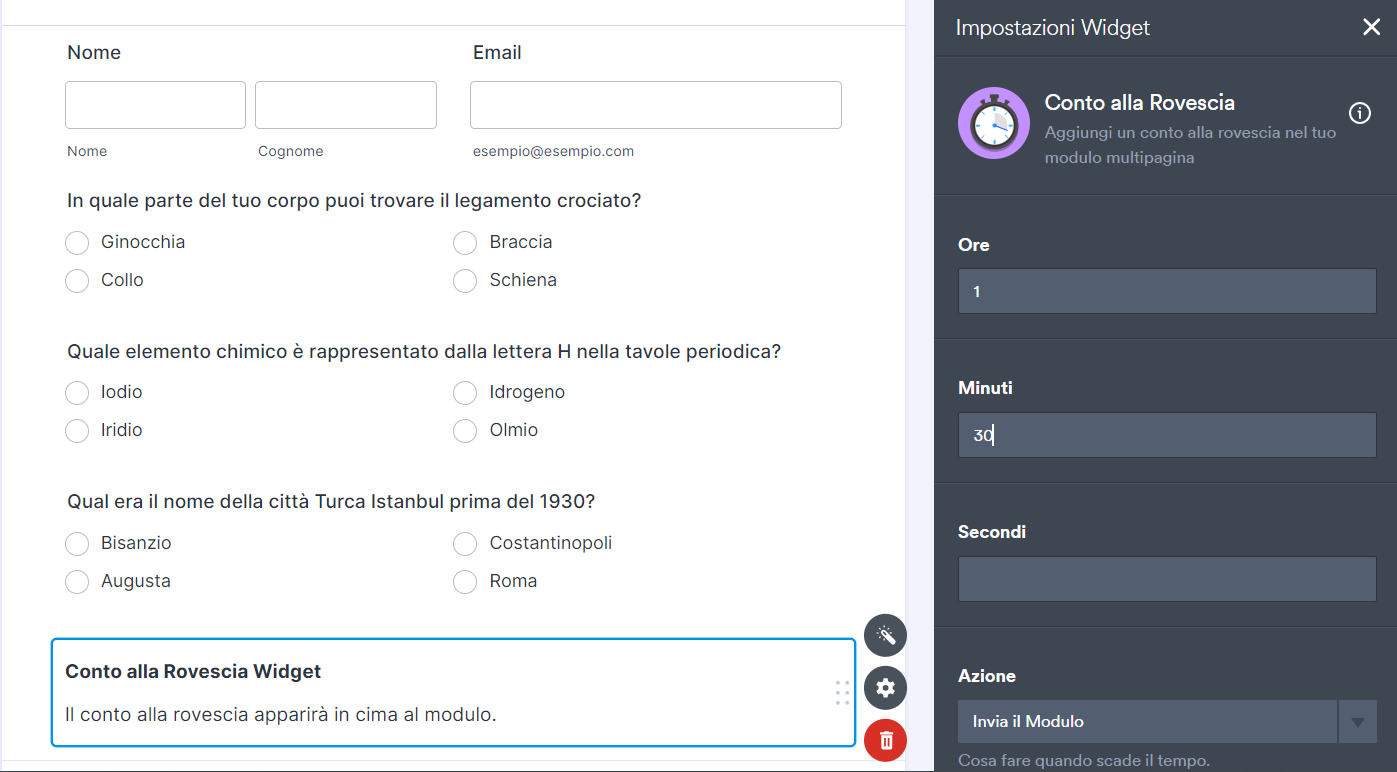Delete widget with red trash icon

tap(885, 741)
